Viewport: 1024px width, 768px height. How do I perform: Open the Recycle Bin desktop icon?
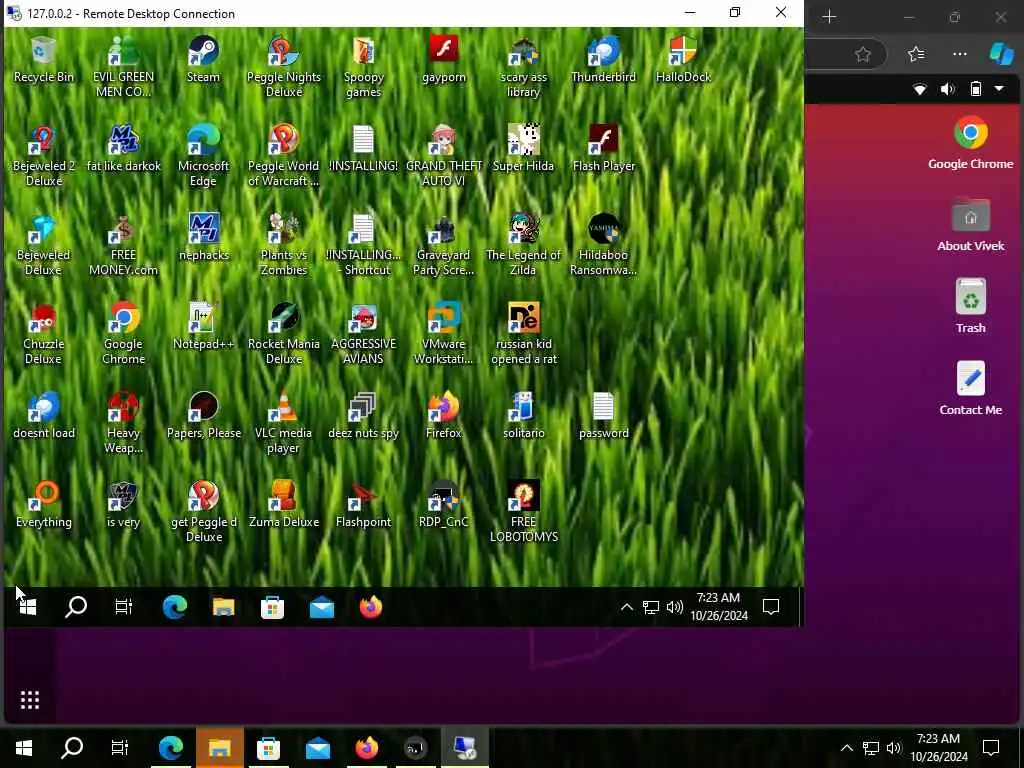coord(43,59)
